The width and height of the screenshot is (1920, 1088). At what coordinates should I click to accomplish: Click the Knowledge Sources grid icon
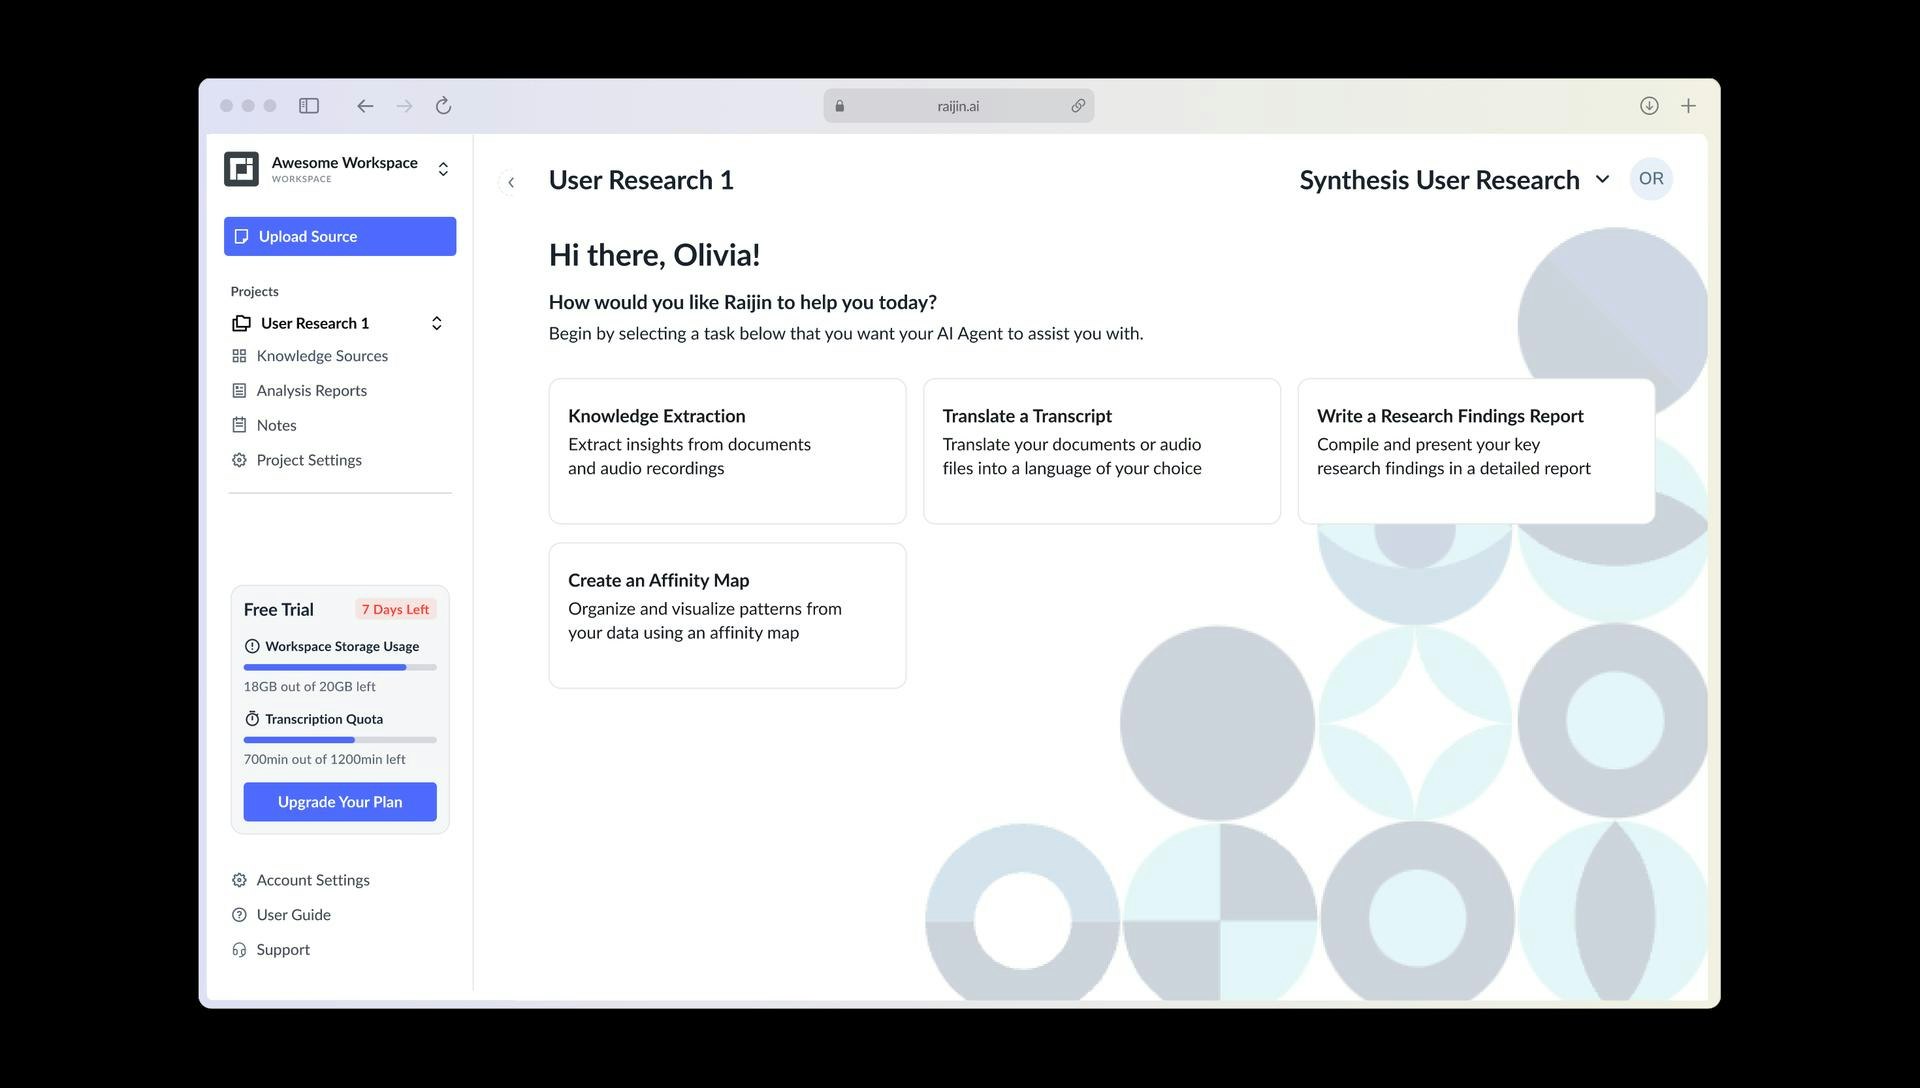239,356
